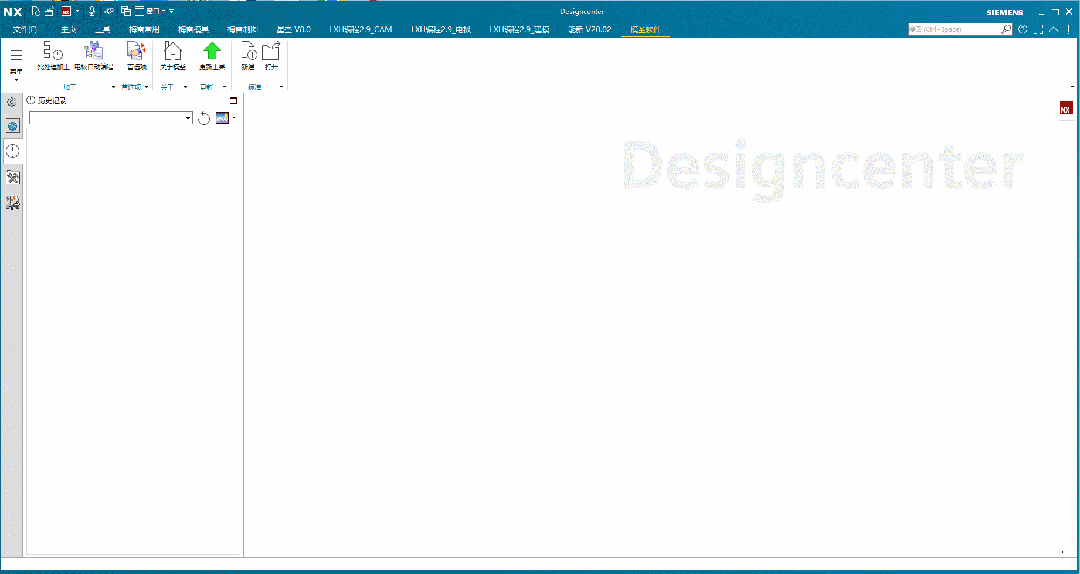Expand the dropdown under the house icon group
Viewport: 1080px width, 574px height.
click(185, 87)
